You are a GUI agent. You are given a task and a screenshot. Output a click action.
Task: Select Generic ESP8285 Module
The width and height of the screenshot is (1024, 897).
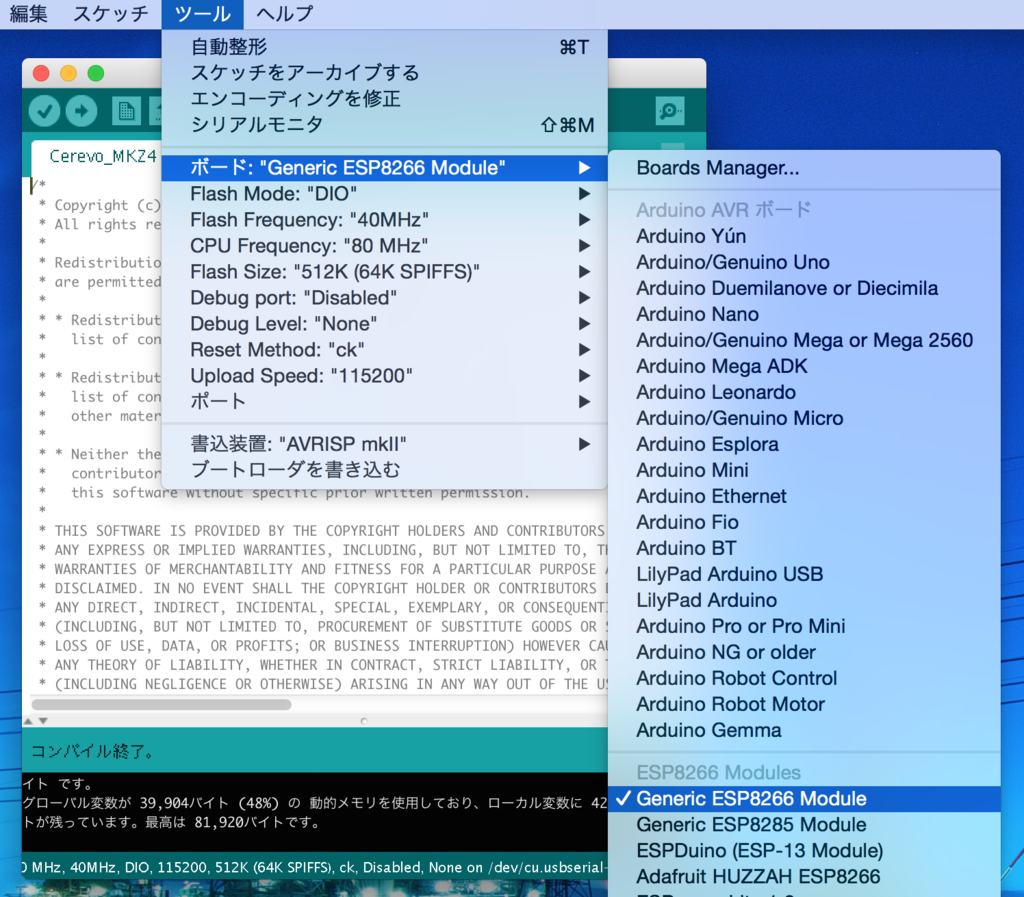(804, 825)
